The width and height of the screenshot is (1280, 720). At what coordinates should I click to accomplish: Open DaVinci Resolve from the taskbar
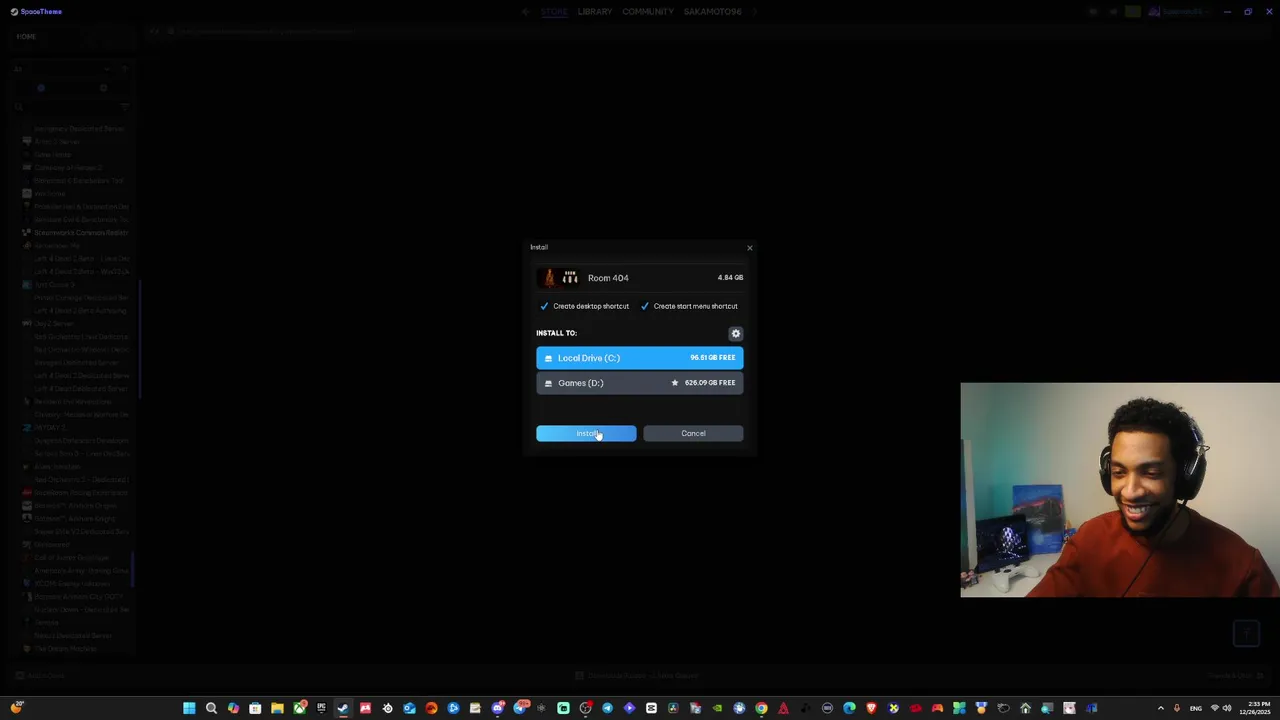[x=673, y=708]
